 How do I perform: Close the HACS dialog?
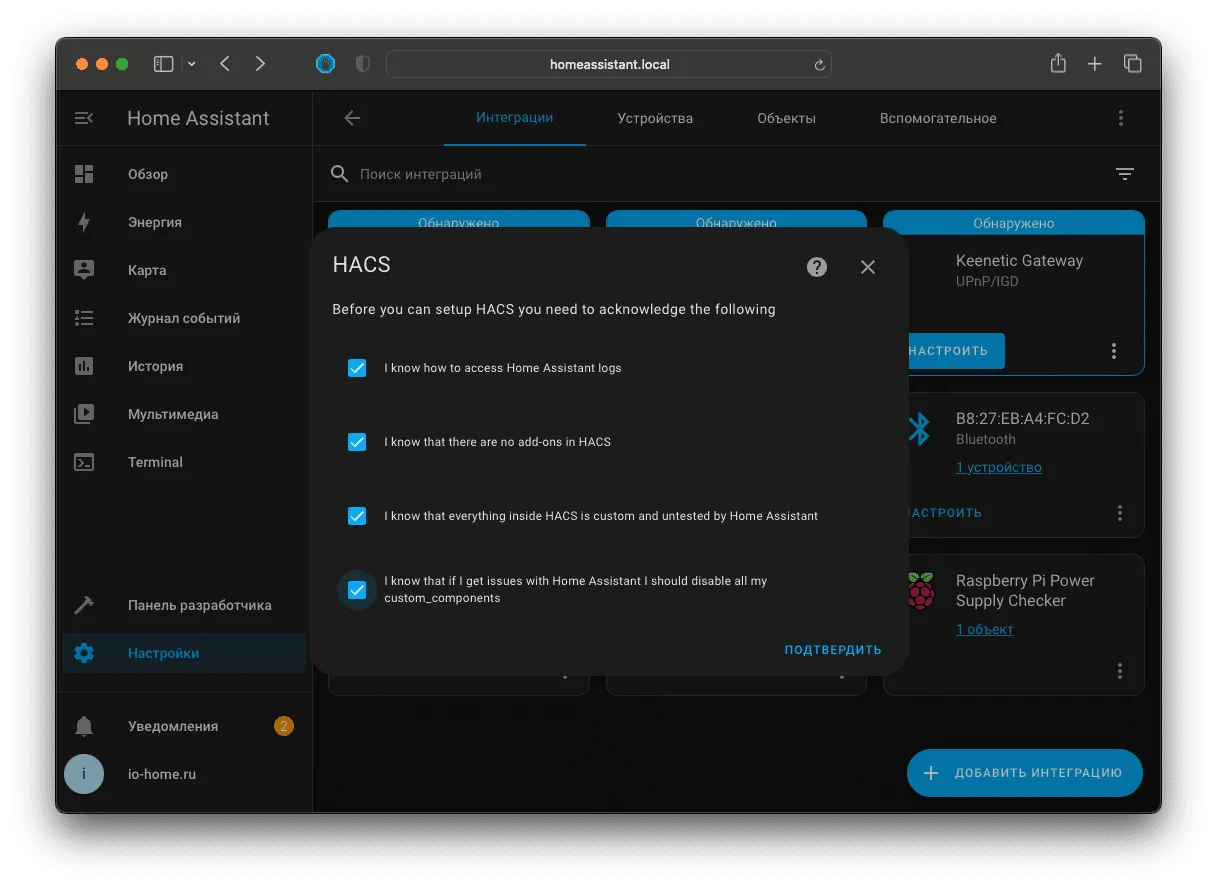[868, 267]
